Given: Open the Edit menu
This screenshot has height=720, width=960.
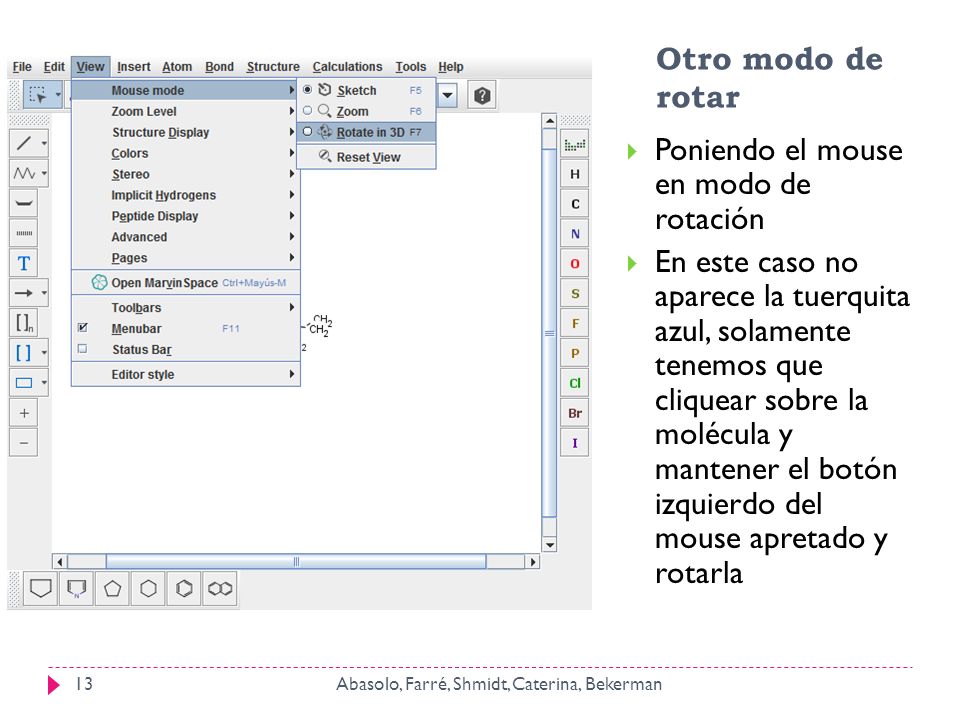Looking at the screenshot, I should pyautogui.click(x=54, y=67).
